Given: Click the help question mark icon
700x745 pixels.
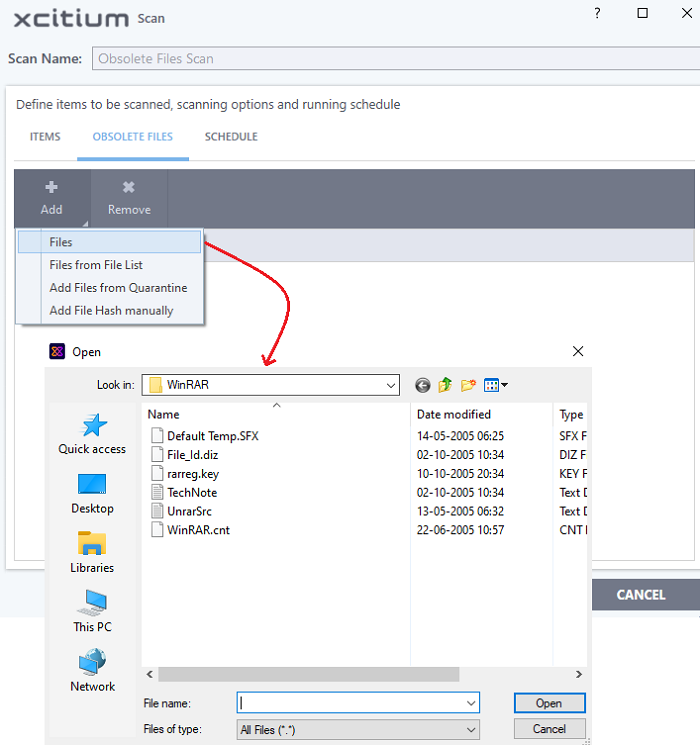Looking at the screenshot, I should pyautogui.click(x=597, y=13).
